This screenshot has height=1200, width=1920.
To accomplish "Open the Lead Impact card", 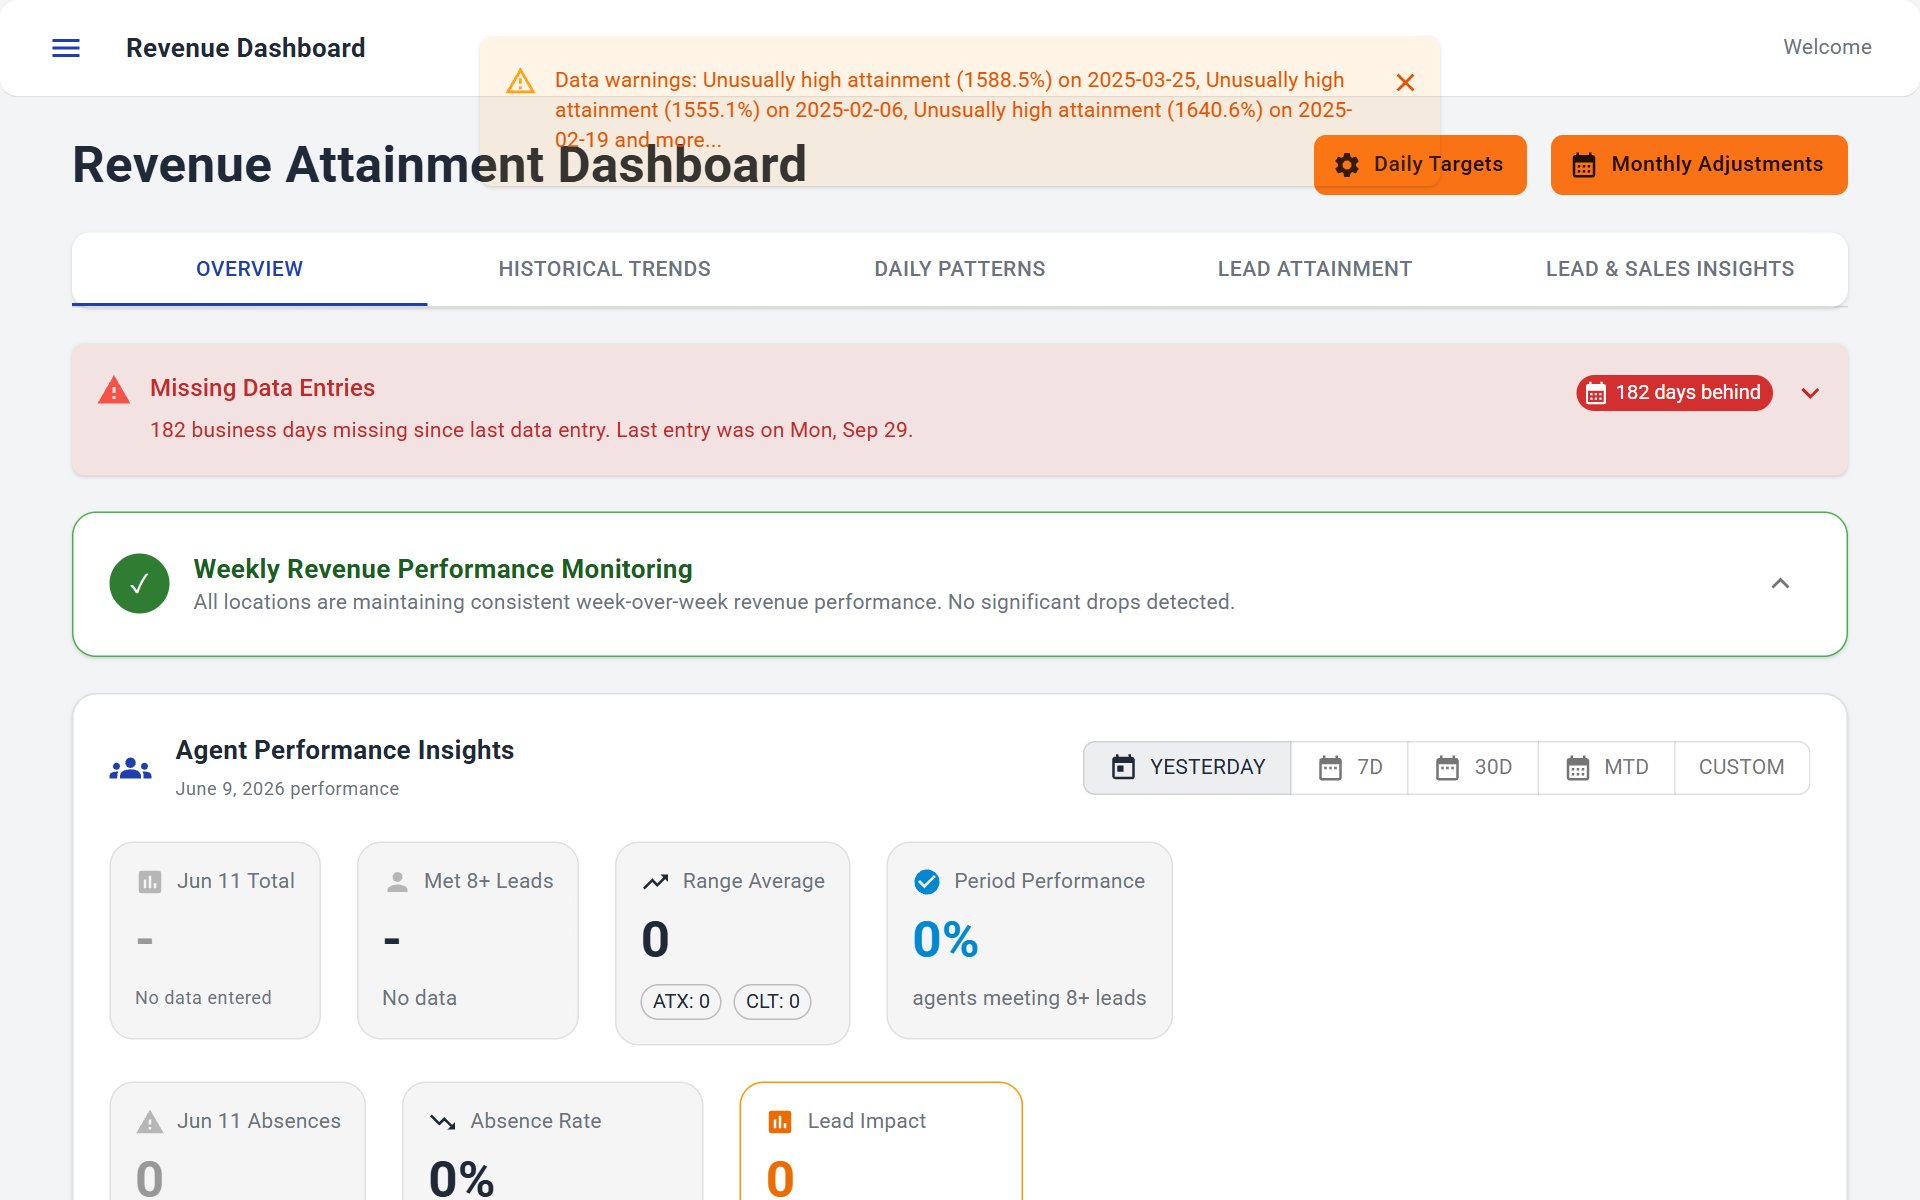I will [881, 1141].
